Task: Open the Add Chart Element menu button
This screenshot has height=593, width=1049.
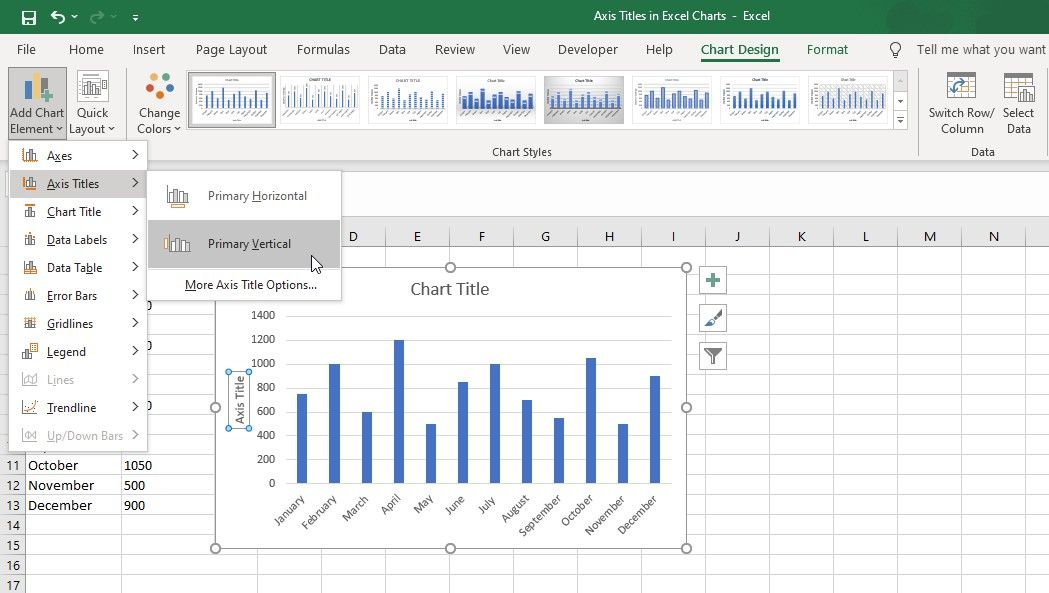Action: pyautogui.click(x=37, y=103)
